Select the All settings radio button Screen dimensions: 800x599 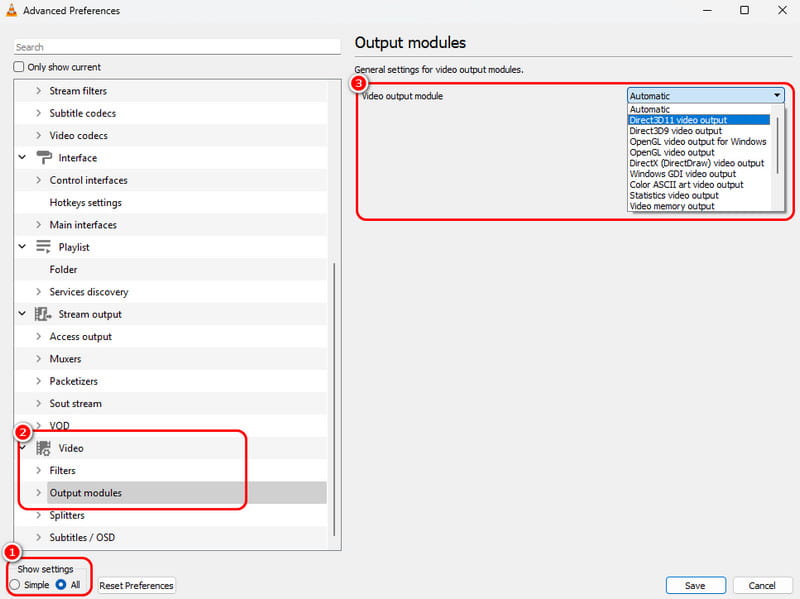[x=61, y=585]
